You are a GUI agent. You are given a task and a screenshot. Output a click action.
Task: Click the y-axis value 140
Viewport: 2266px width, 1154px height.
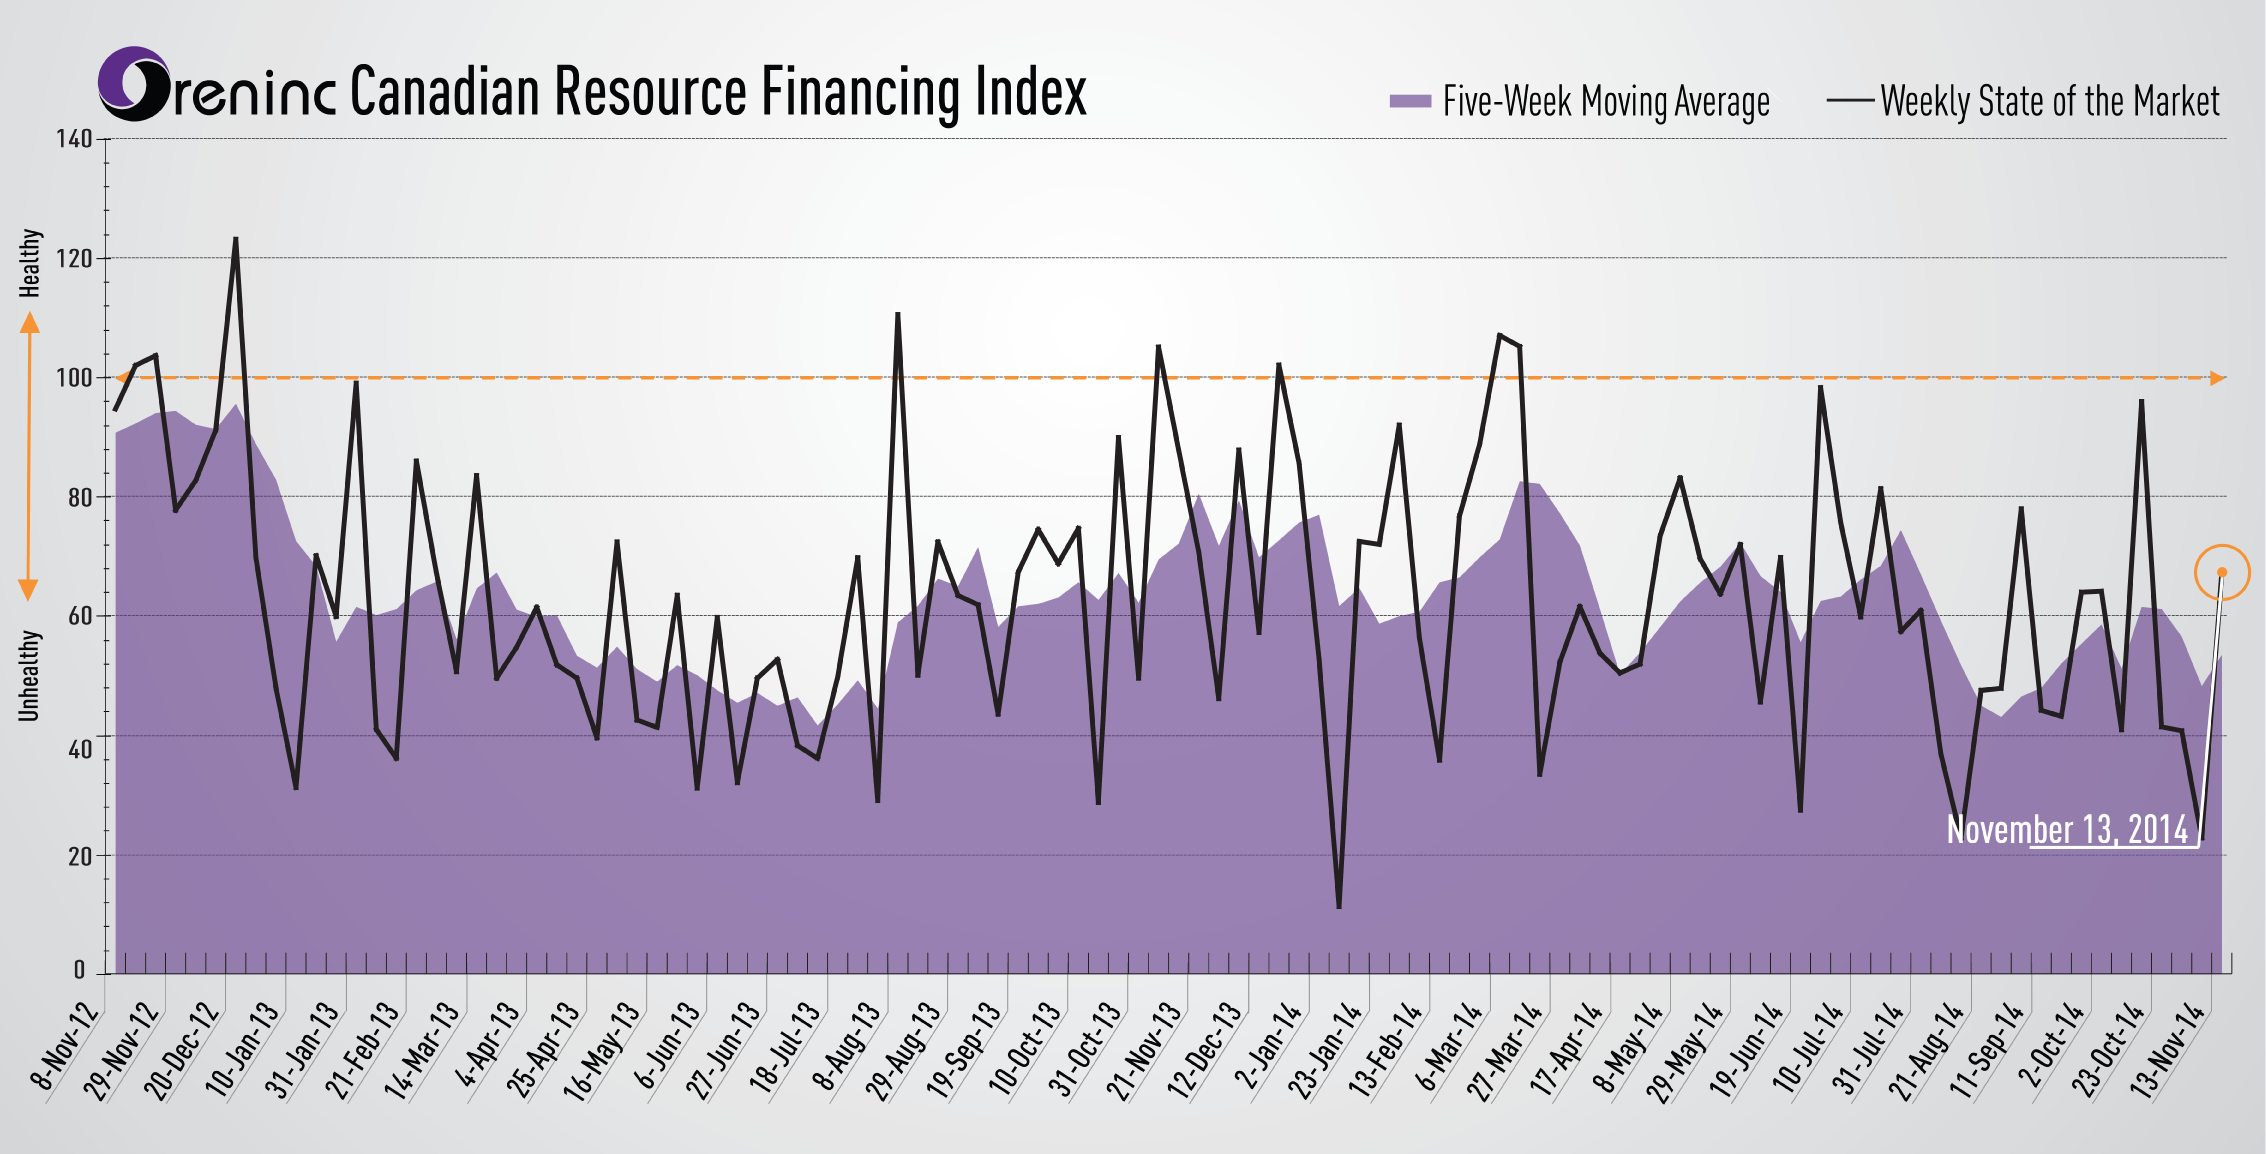[74, 139]
